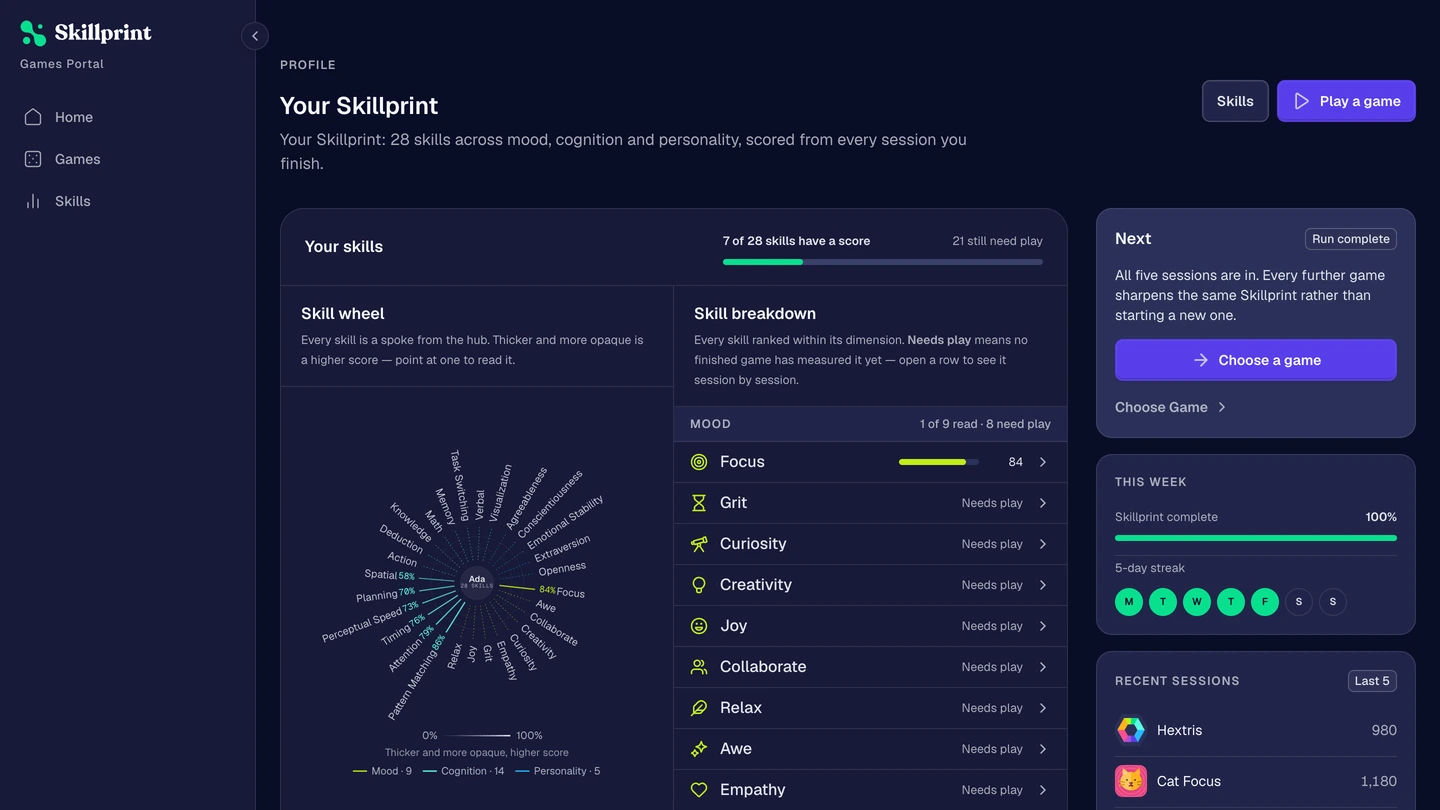Click the "Needs play" label in the Grit row

(992, 503)
